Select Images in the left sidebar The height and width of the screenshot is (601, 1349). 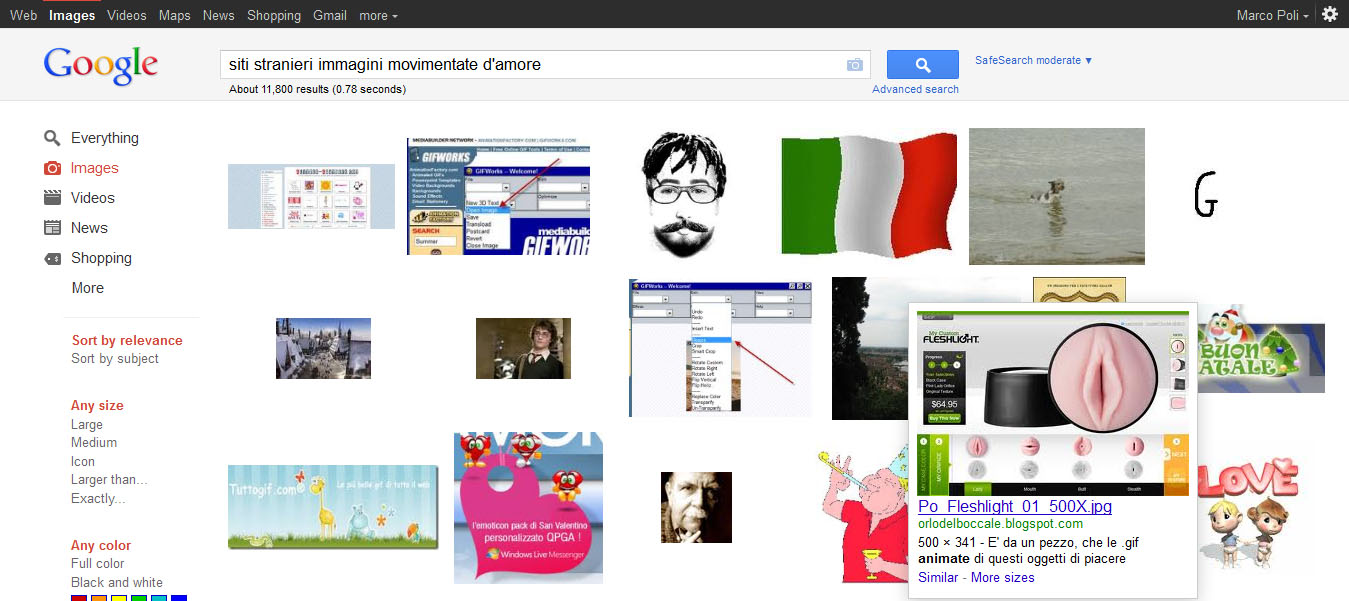click(x=95, y=168)
